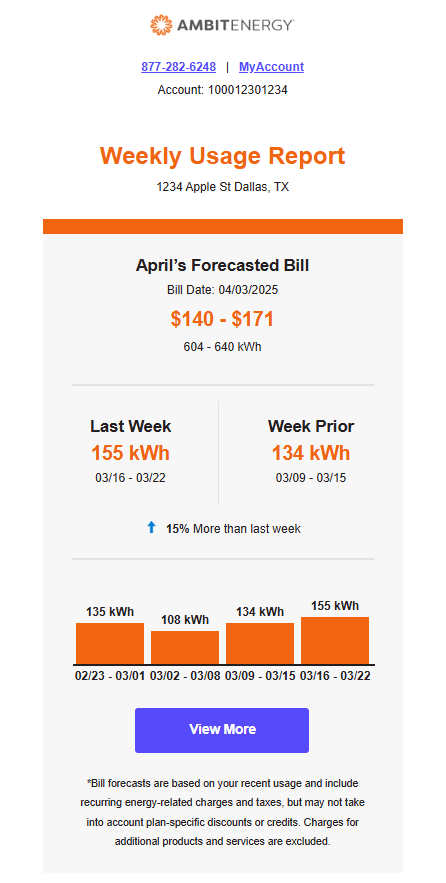The width and height of the screenshot is (446, 883).
Task: Select the 155 kWh chart bar
Action: click(335, 641)
